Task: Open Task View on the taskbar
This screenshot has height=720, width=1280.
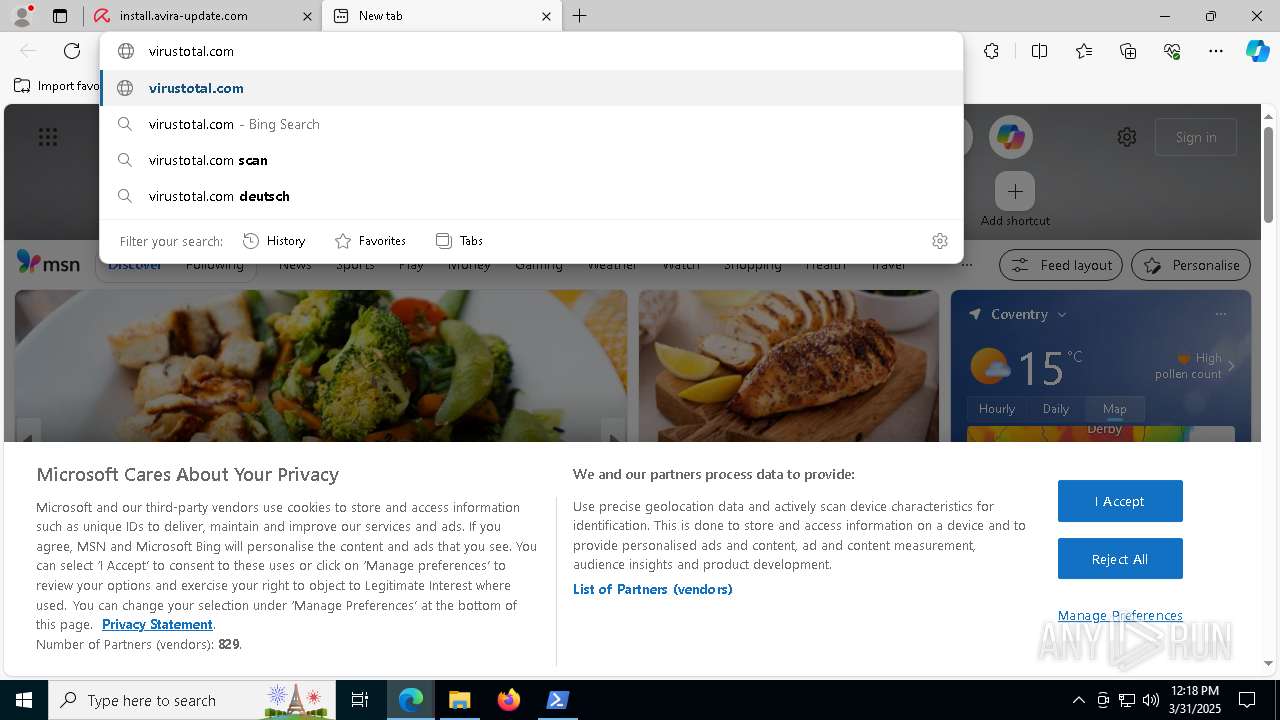Action: point(360,700)
